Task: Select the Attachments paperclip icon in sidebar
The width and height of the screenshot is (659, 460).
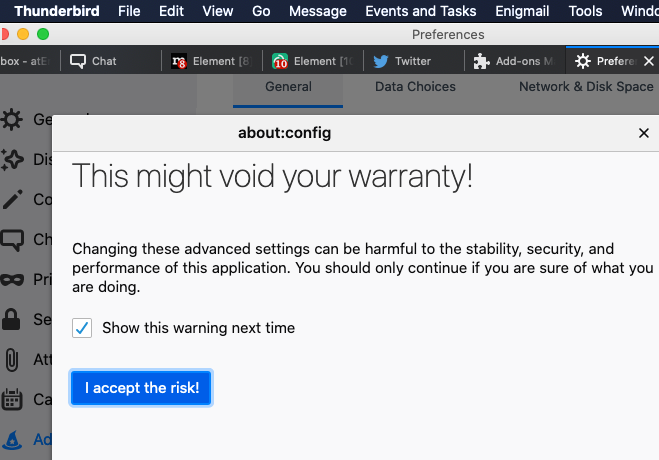Action: pos(12,360)
